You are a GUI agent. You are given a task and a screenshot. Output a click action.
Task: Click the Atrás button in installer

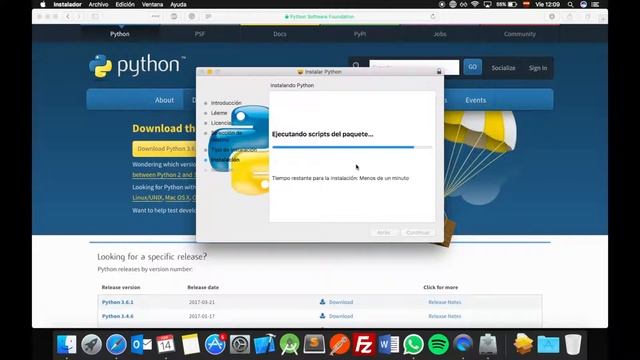(383, 232)
